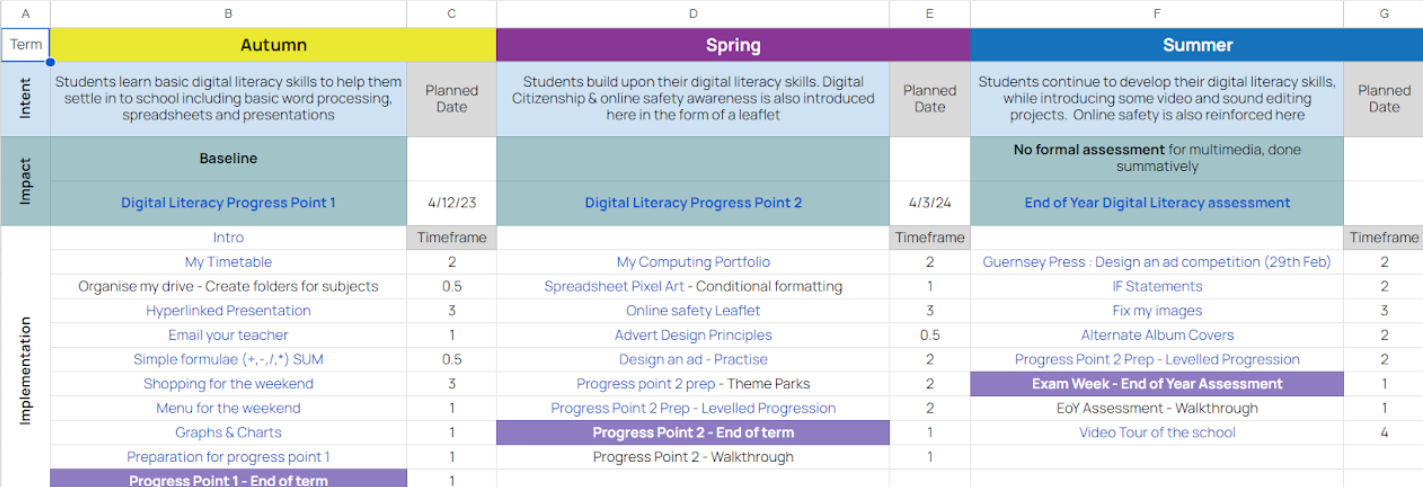Click the Guernsey Press ad competition link
This screenshot has height=487, width=1423.
pyautogui.click(x=1157, y=262)
